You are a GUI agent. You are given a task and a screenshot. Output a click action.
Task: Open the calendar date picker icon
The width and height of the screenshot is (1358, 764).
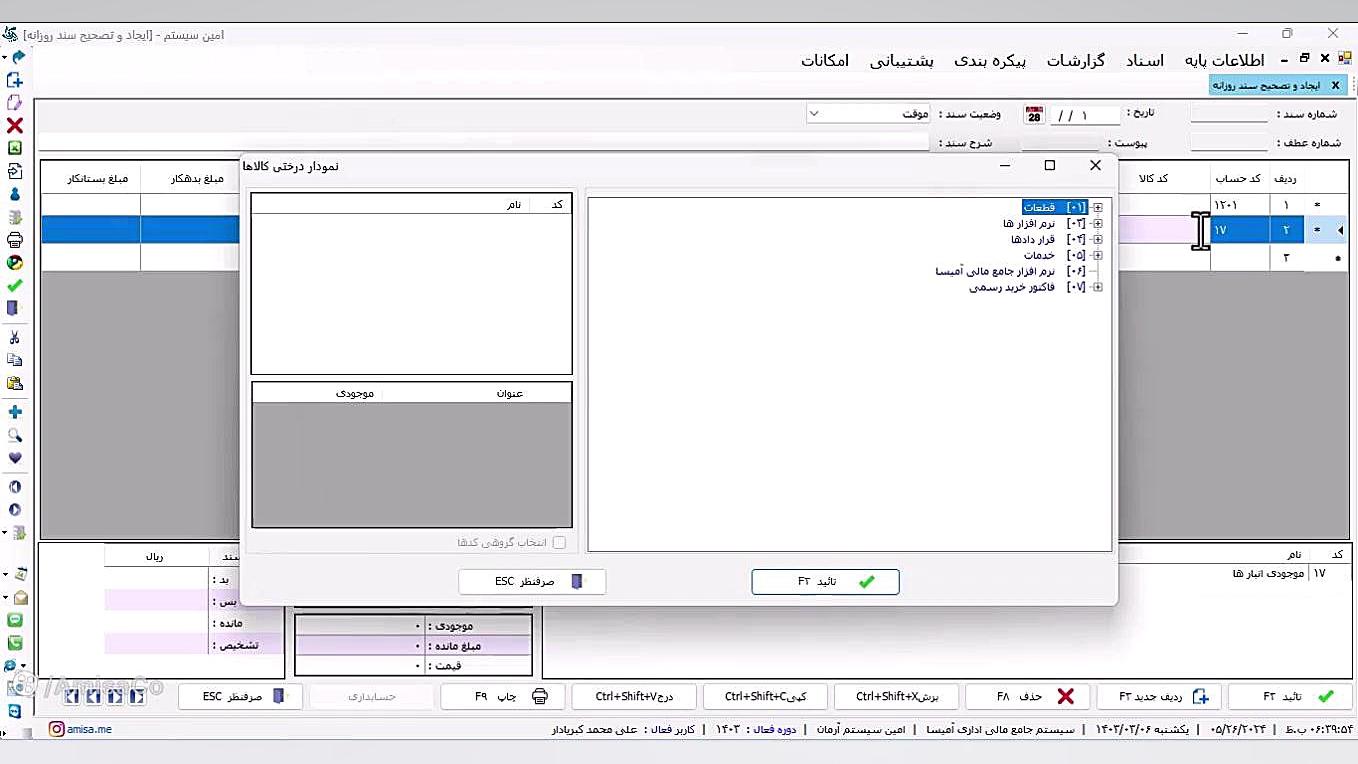click(1034, 115)
